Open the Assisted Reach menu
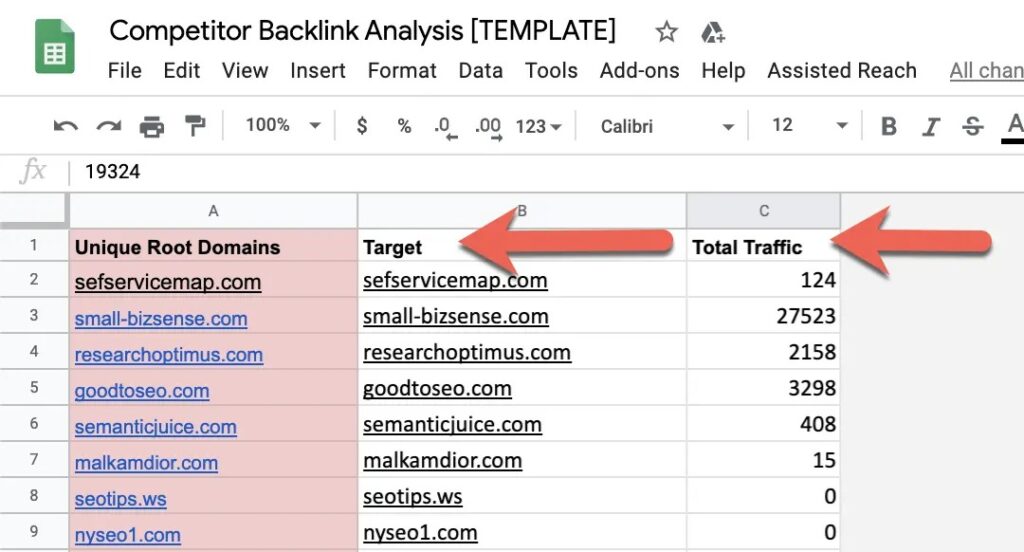Image resolution: width=1024 pixels, height=552 pixels. [842, 71]
